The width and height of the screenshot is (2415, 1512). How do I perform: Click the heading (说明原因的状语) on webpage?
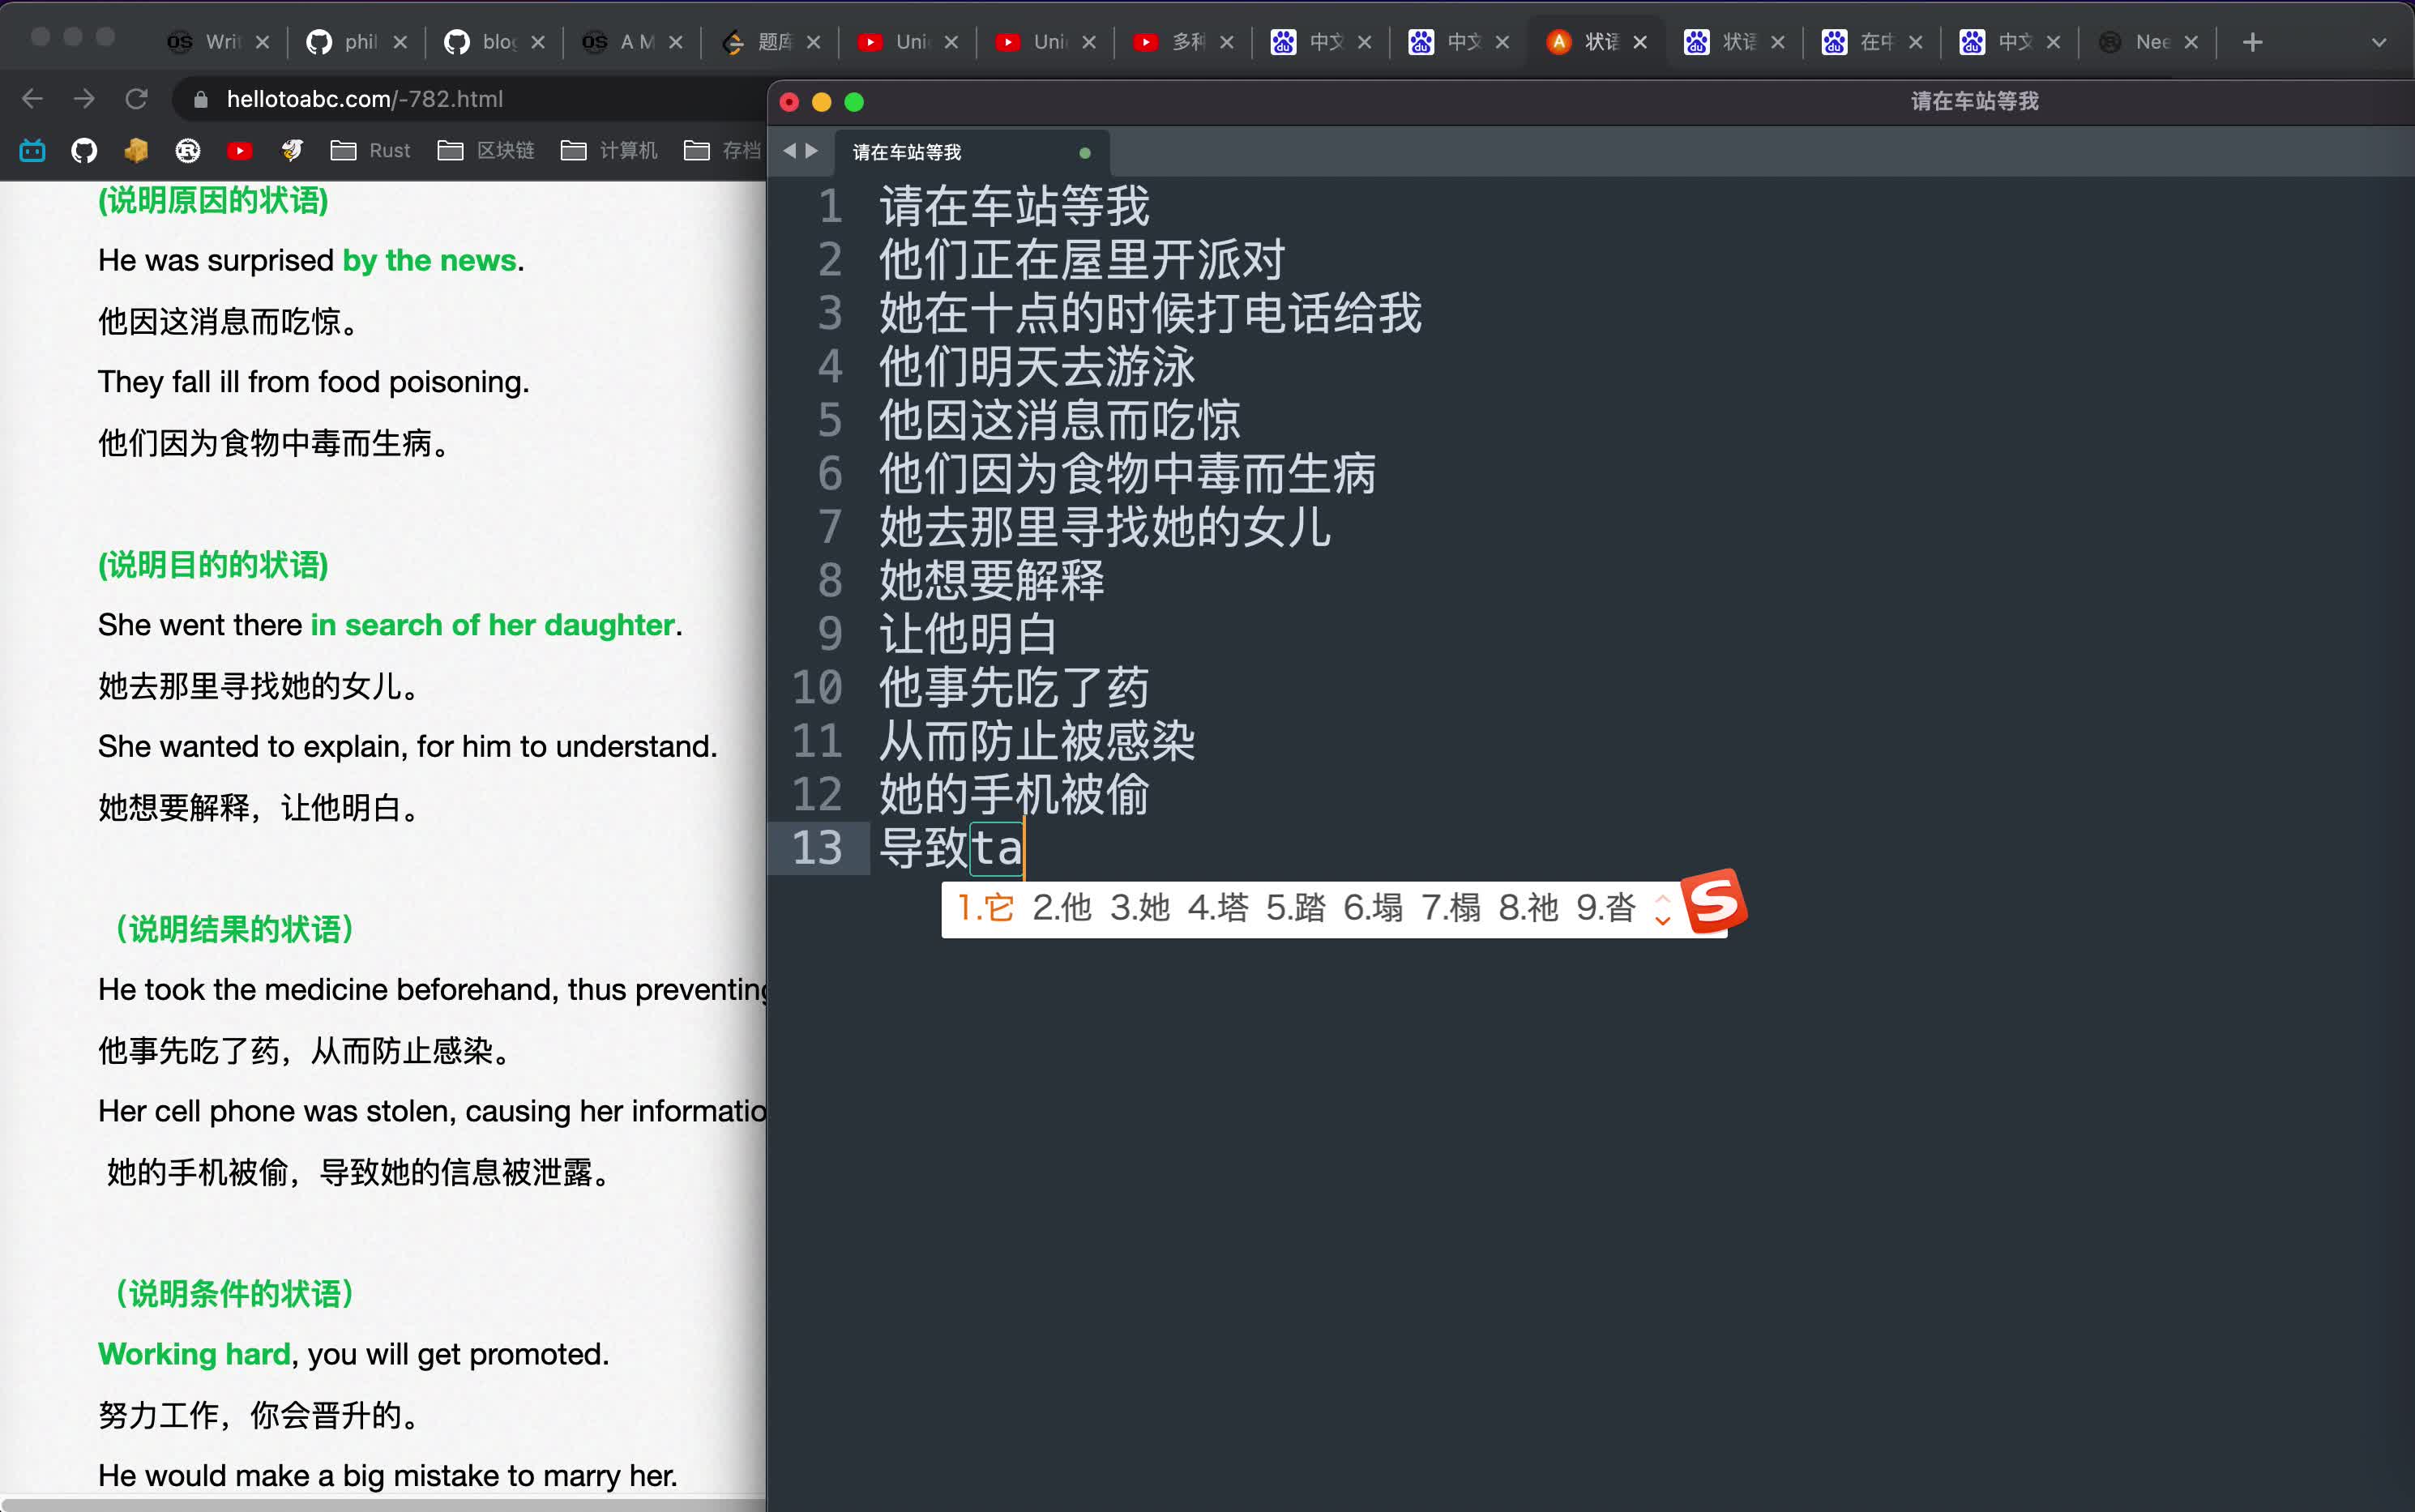pyautogui.click(x=213, y=200)
